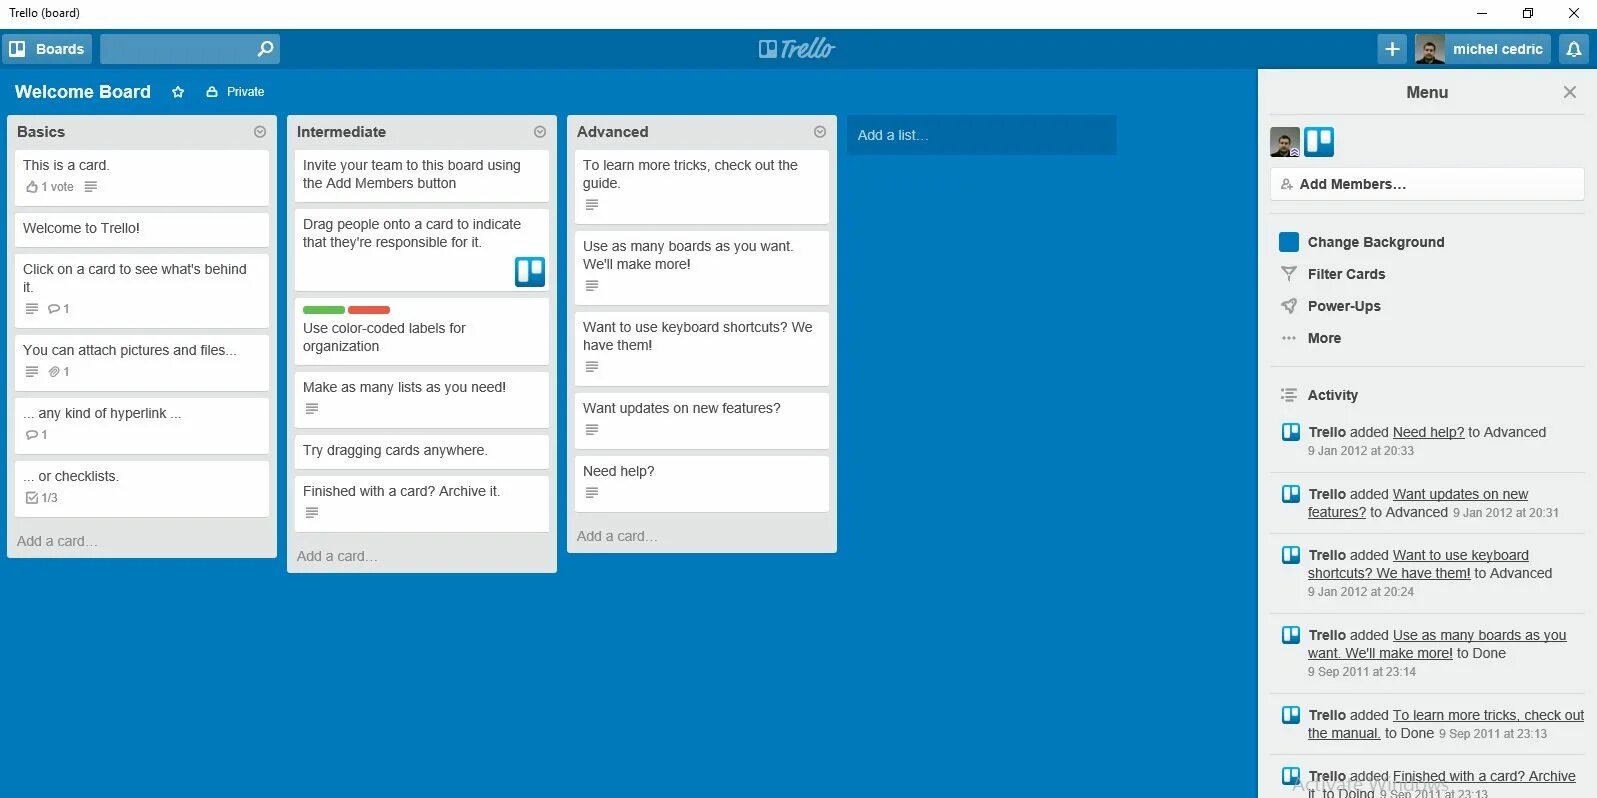Click michel cedric avatar in Menu
The height and width of the screenshot is (798, 1597).
point(1285,142)
